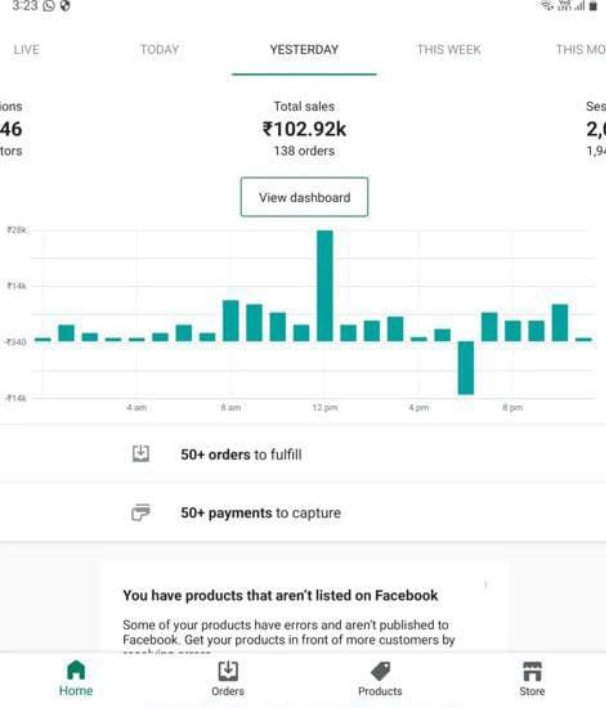The width and height of the screenshot is (606, 708).
Task: Tap the payments card icon beside '50+ payments'
Action: pyautogui.click(x=140, y=512)
